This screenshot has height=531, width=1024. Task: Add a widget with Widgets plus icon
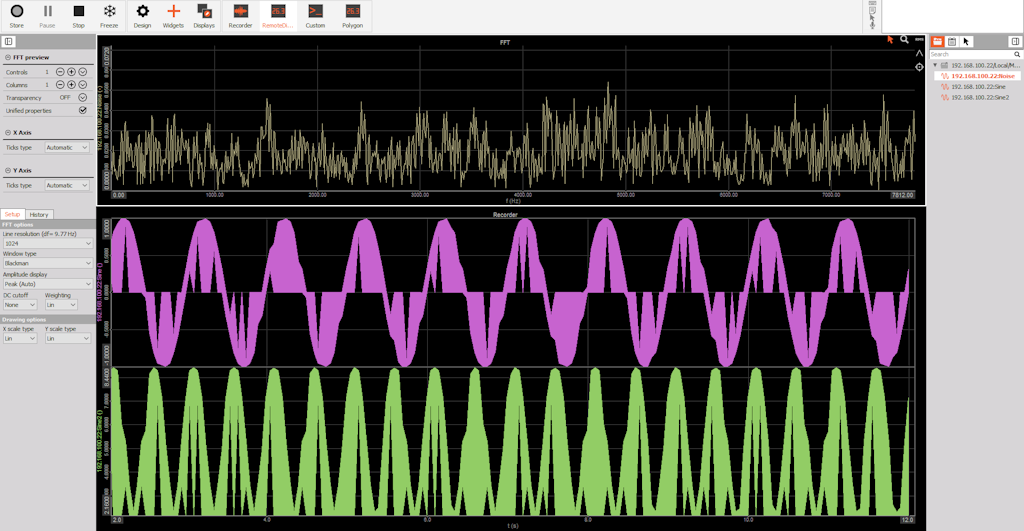click(173, 16)
